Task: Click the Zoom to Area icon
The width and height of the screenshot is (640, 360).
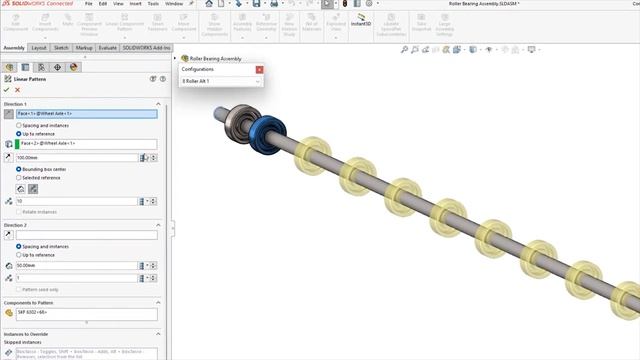Action: [415, 50]
